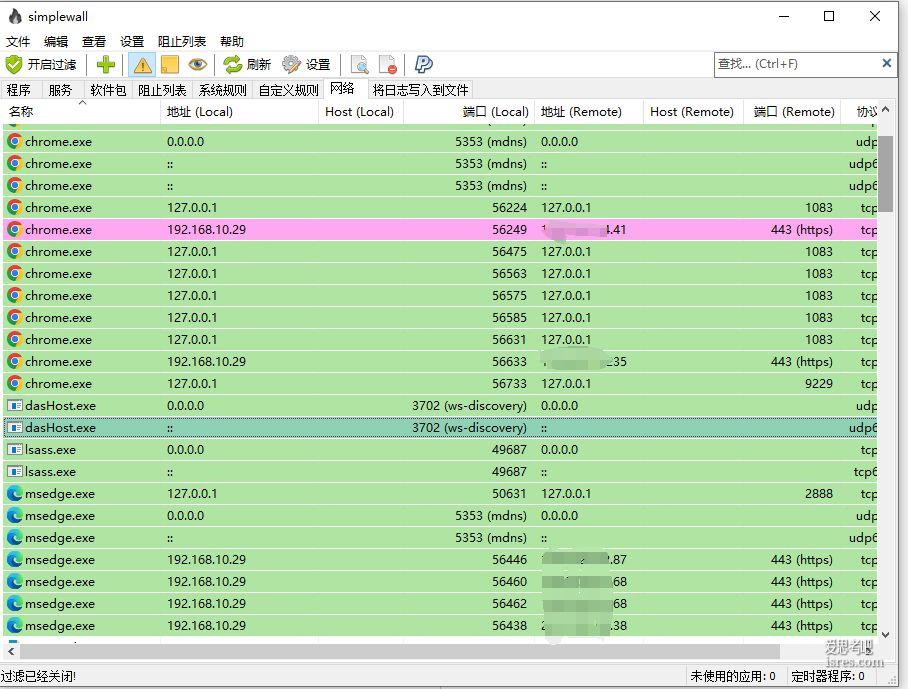Click the dasHost.exe icon in 0.0.0.0 row
The width and height of the screenshot is (908, 689).
(14, 405)
